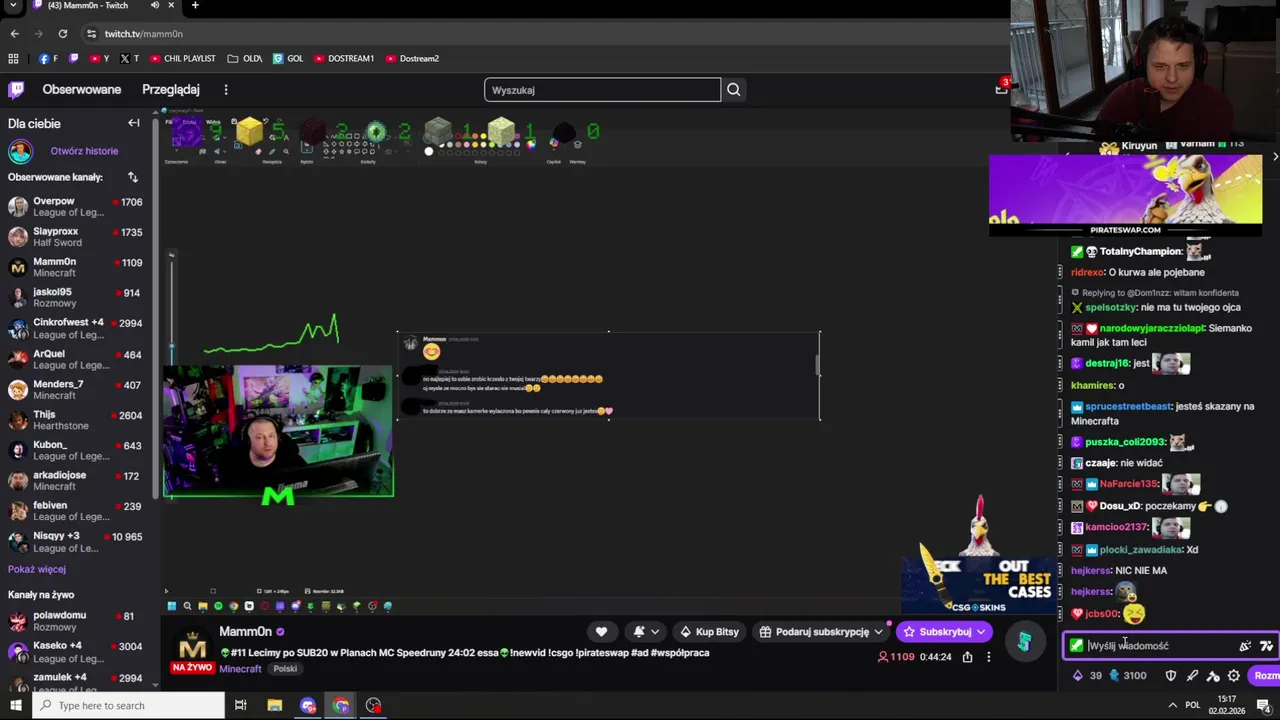Send chat with the Rozmawiaj button
The height and width of the screenshot is (720, 1280).
click(x=1266, y=676)
